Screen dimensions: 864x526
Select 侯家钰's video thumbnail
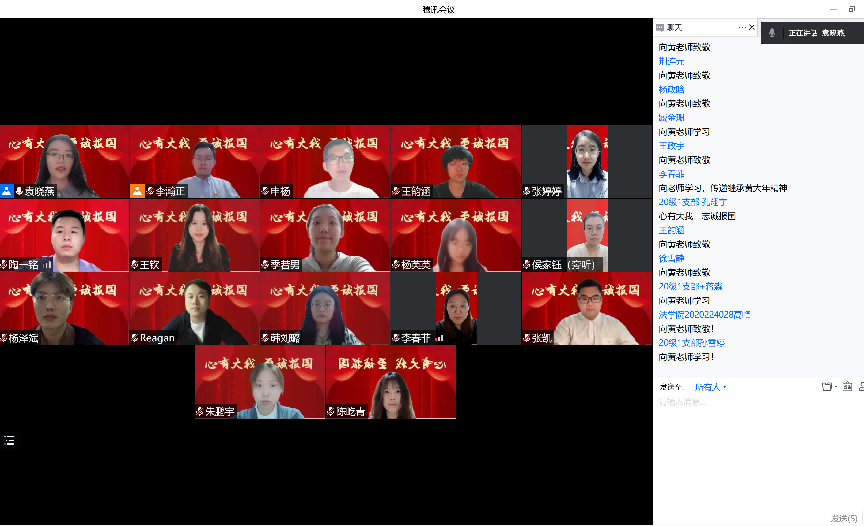pyautogui.click(x=586, y=234)
